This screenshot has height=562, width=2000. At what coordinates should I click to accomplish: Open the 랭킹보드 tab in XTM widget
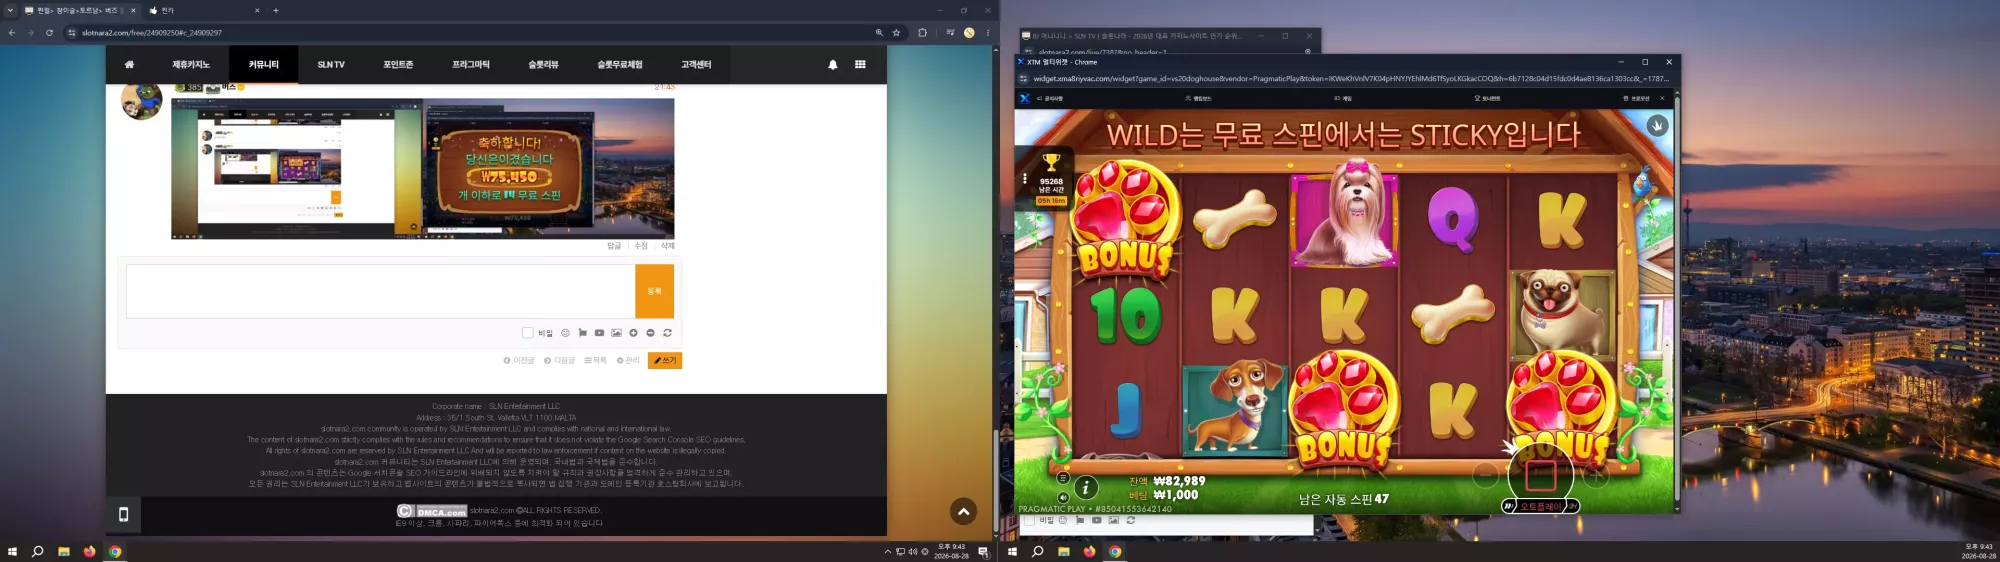[x=1198, y=98]
